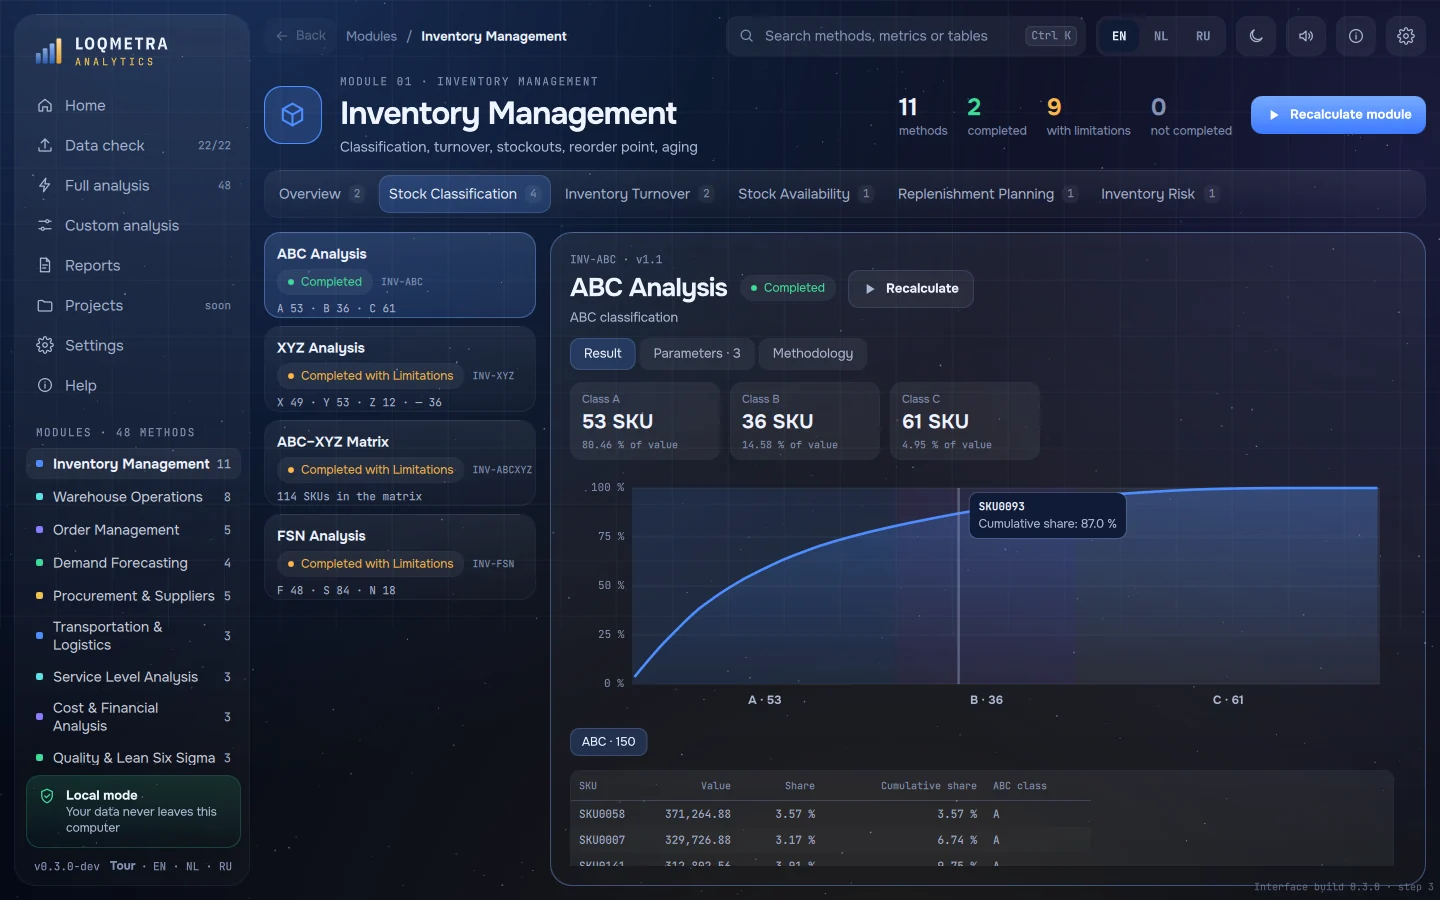Toggle sound with the speaker icon
This screenshot has width=1440, height=900.
click(1306, 36)
